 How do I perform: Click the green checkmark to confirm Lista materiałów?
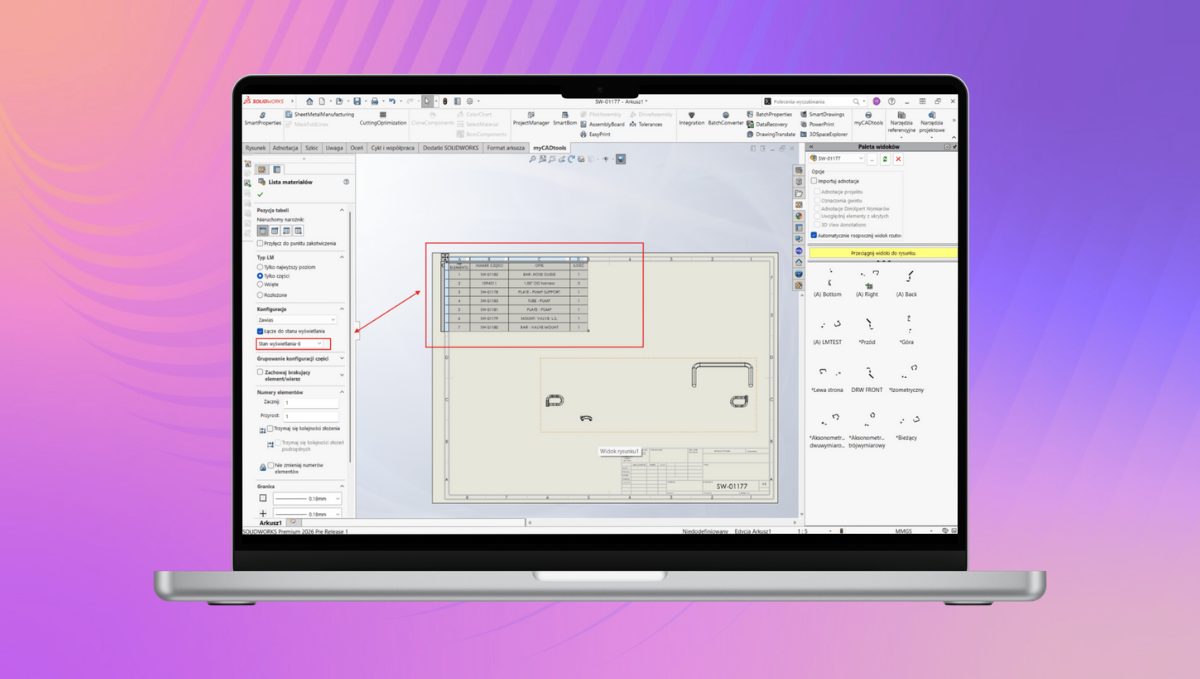pos(261,194)
